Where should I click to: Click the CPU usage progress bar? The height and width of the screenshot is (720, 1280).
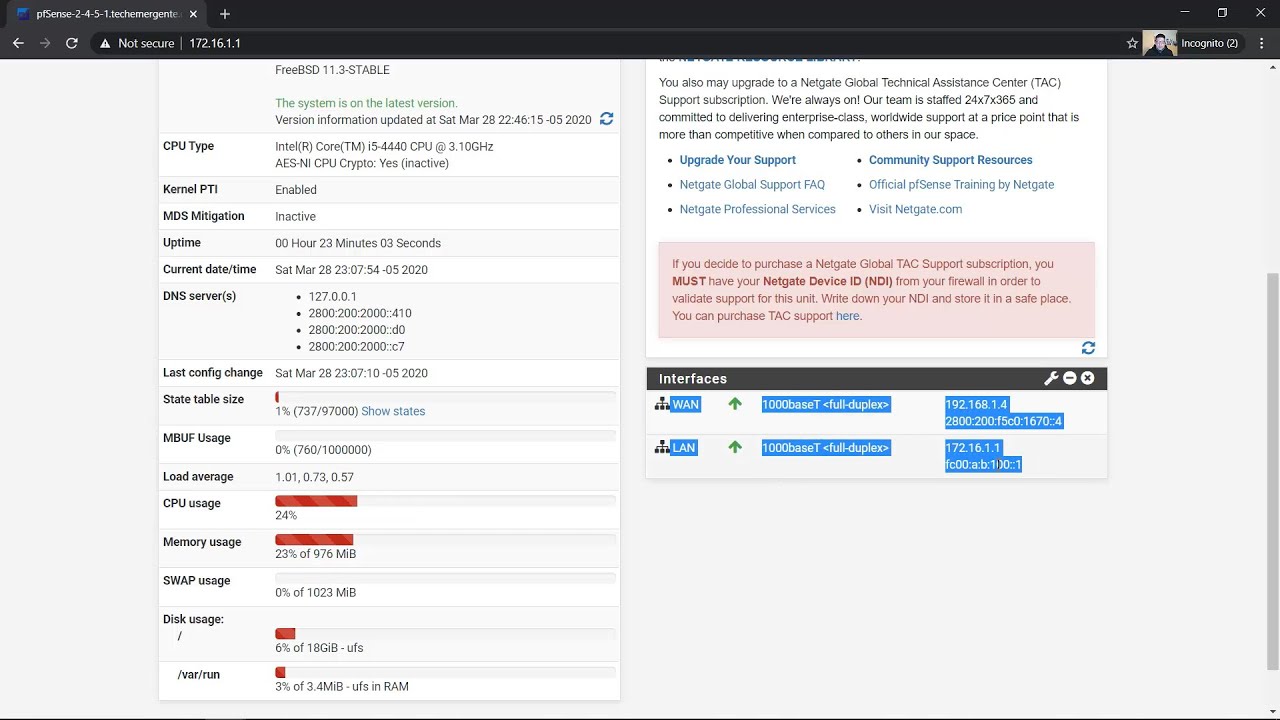tap(445, 500)
